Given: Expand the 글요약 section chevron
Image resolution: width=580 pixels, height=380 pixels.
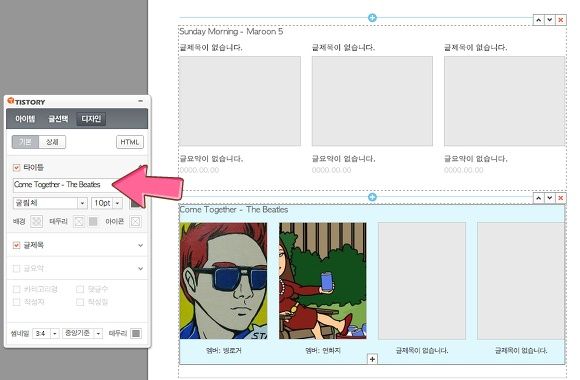Looking at the screenshot, I should (141, 269).
